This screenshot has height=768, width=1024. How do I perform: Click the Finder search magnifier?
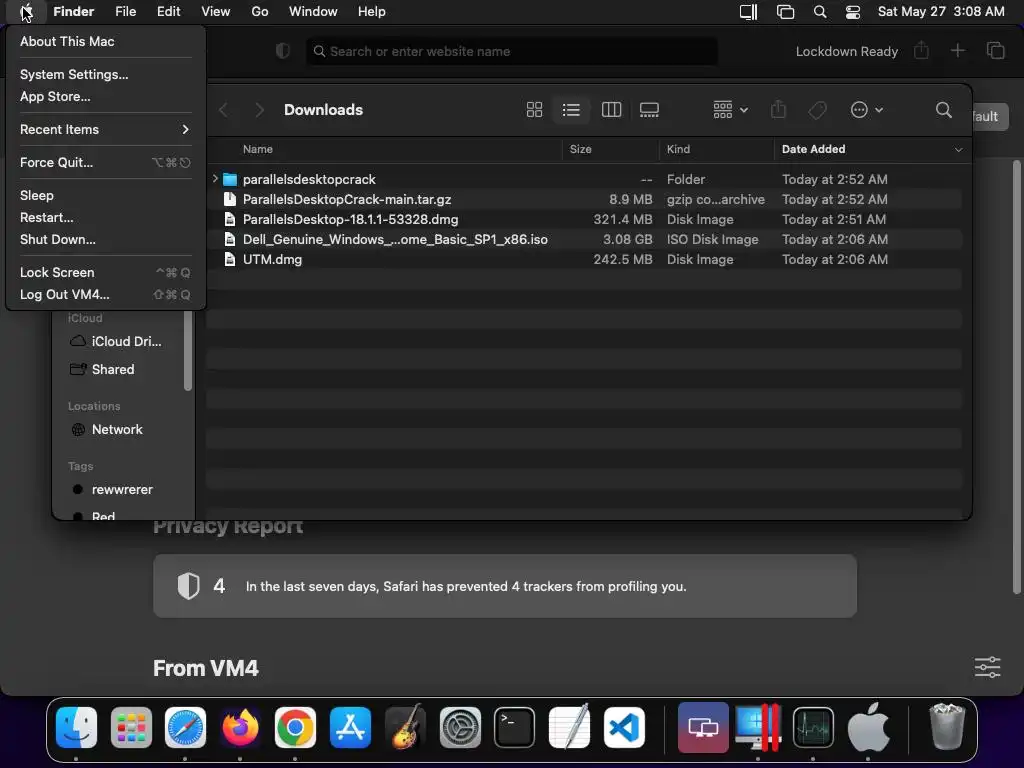(944, 110)
